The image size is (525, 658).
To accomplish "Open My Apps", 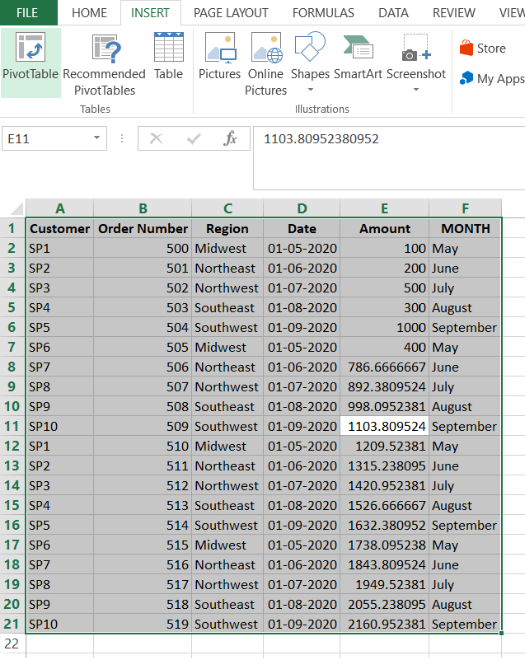I will [x=491, y=78].
